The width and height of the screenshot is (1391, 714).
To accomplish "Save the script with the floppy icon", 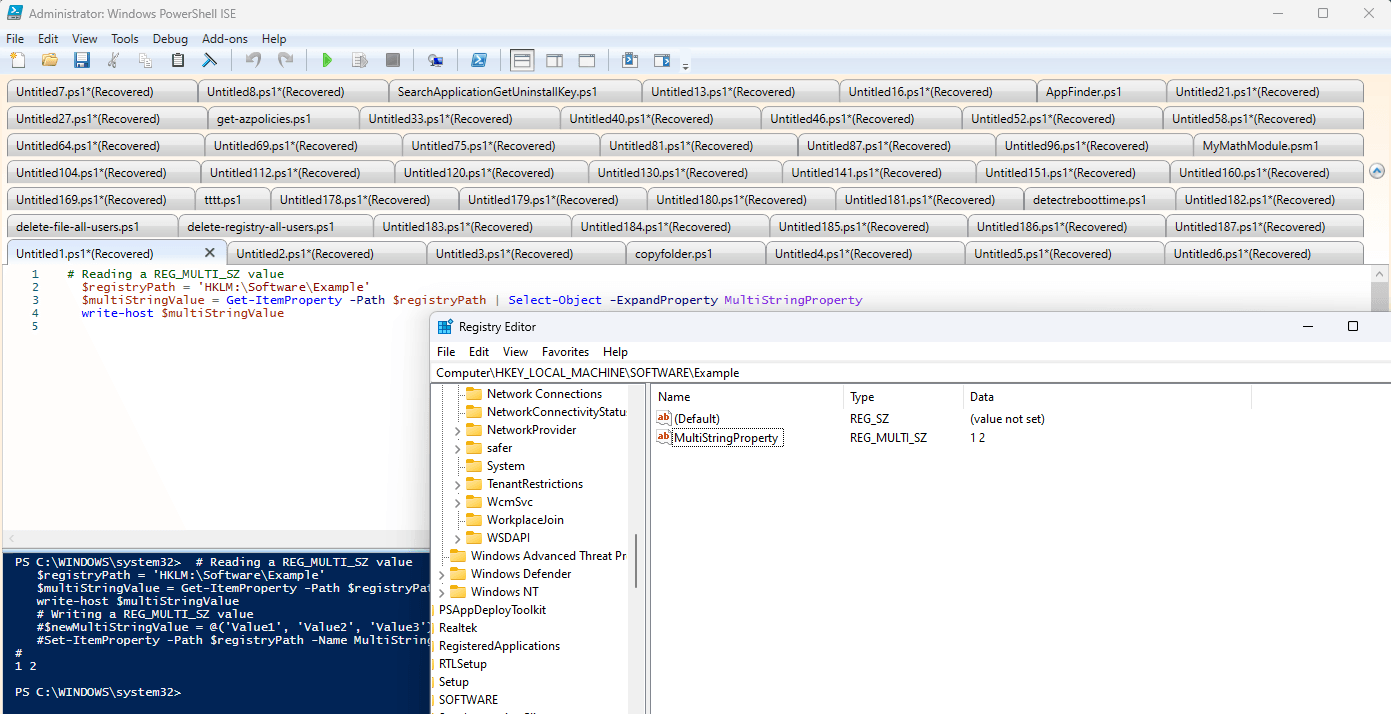I will click(x=81, y=60).
